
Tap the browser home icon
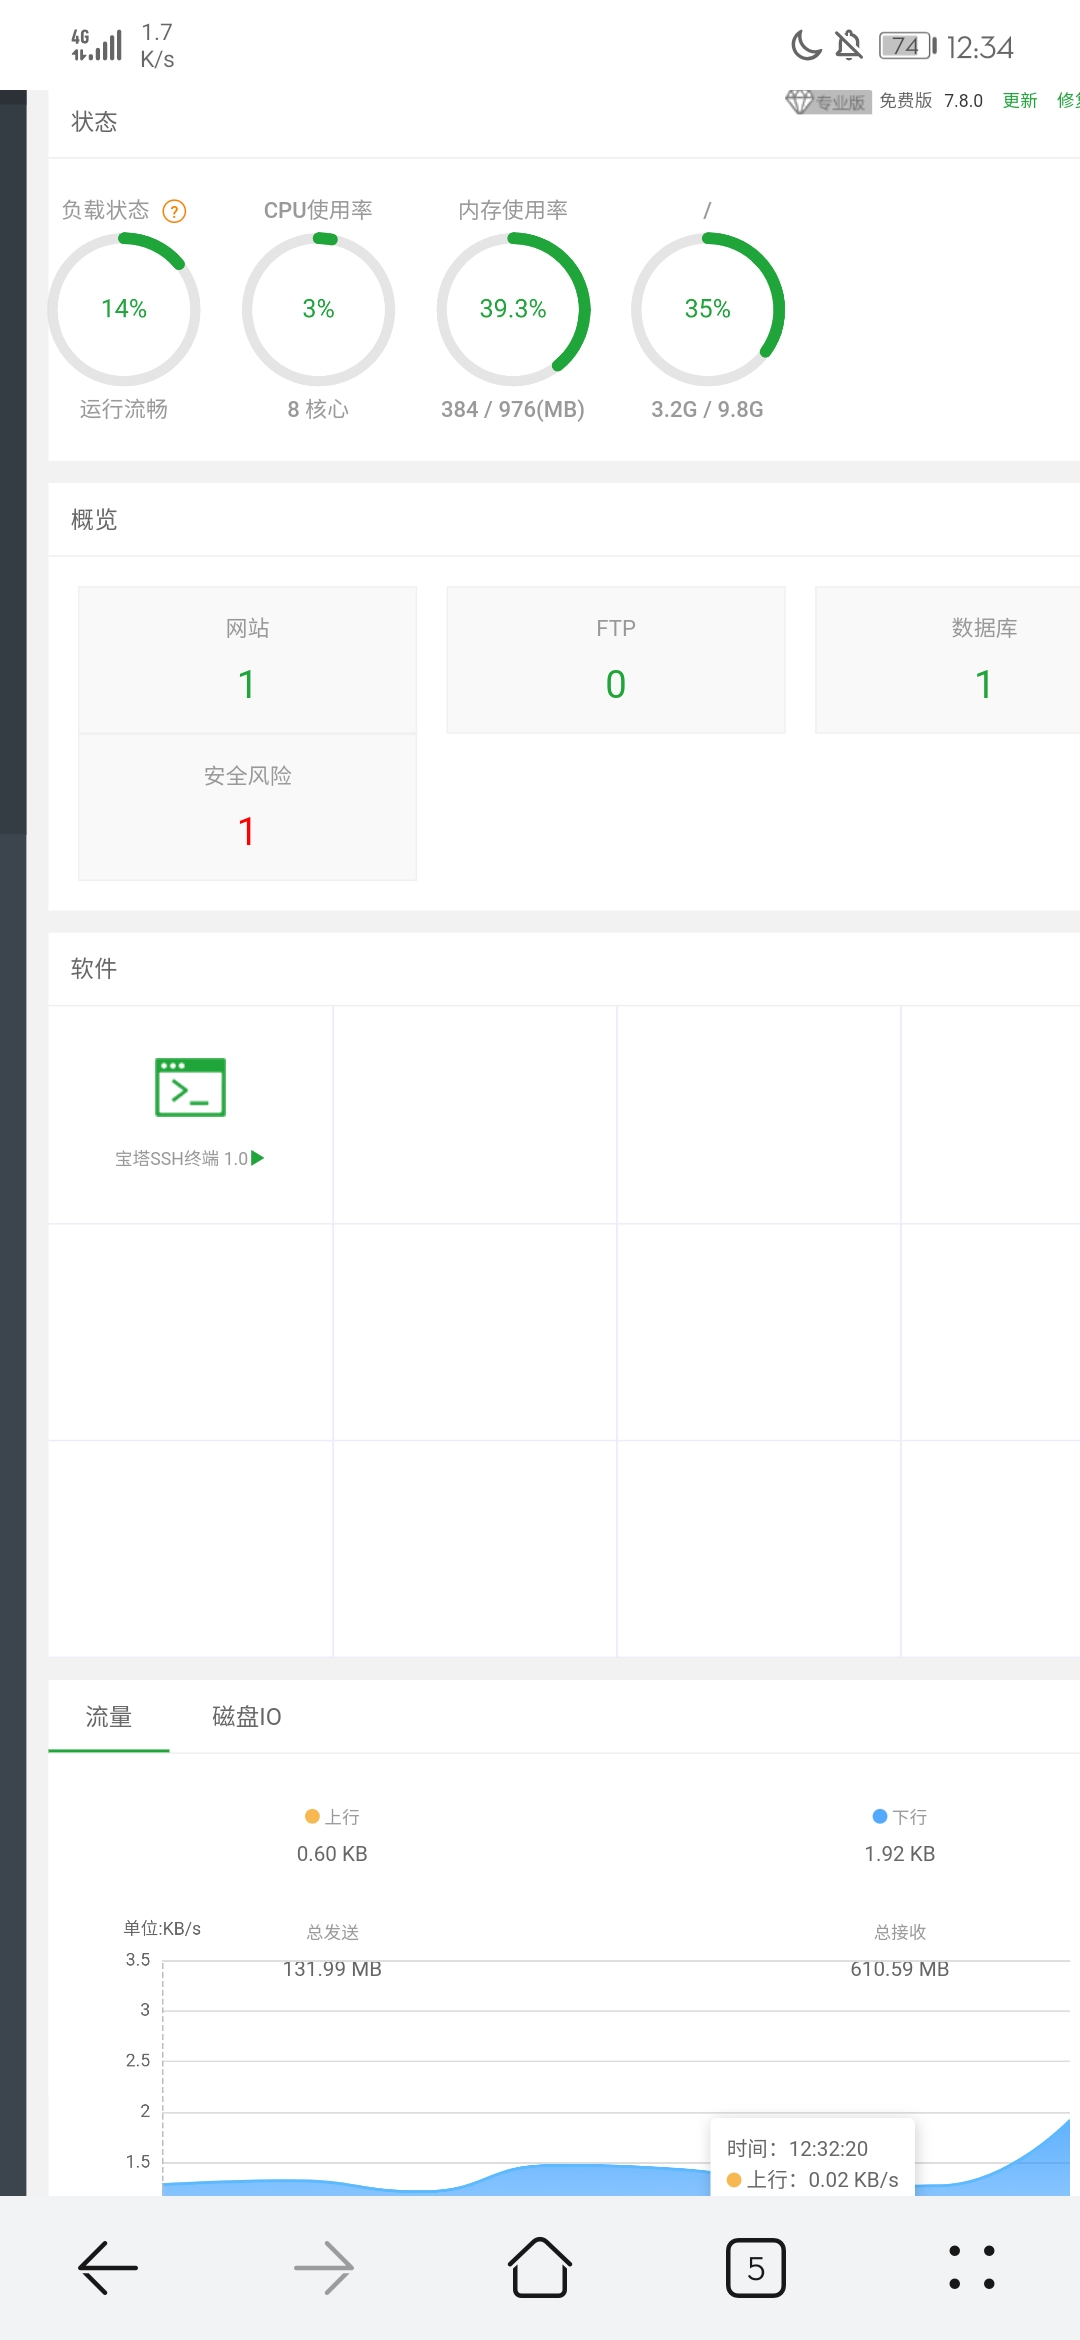click(x=540, y=2267)
